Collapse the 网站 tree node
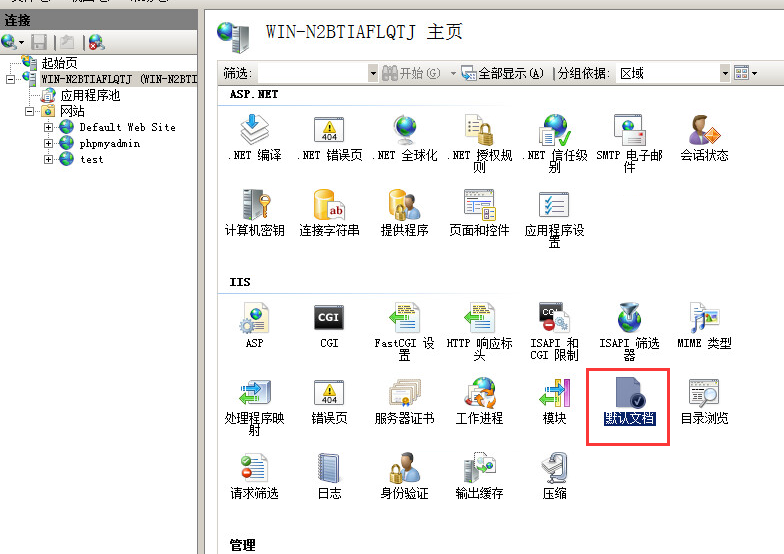 tap(30, 111)
